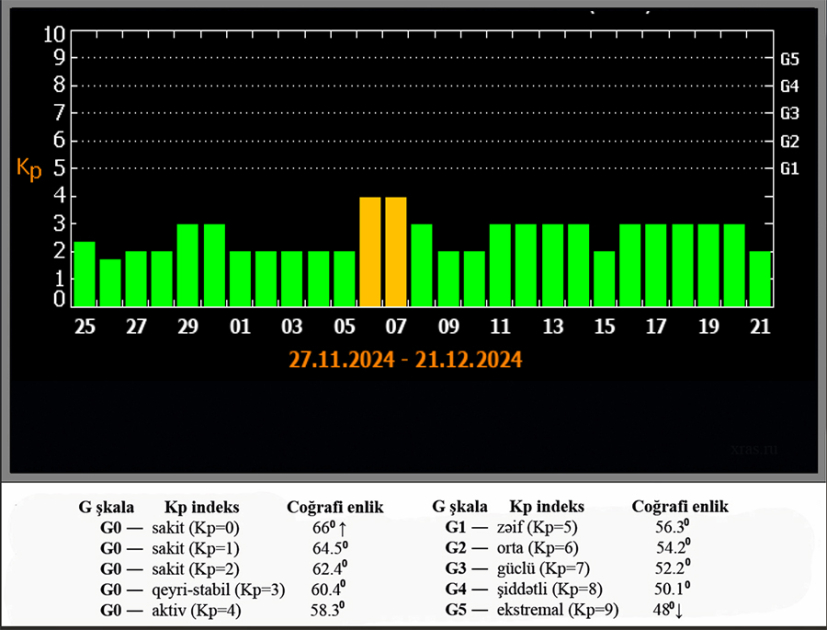Click the G3 label on right axis

(789, 113)
